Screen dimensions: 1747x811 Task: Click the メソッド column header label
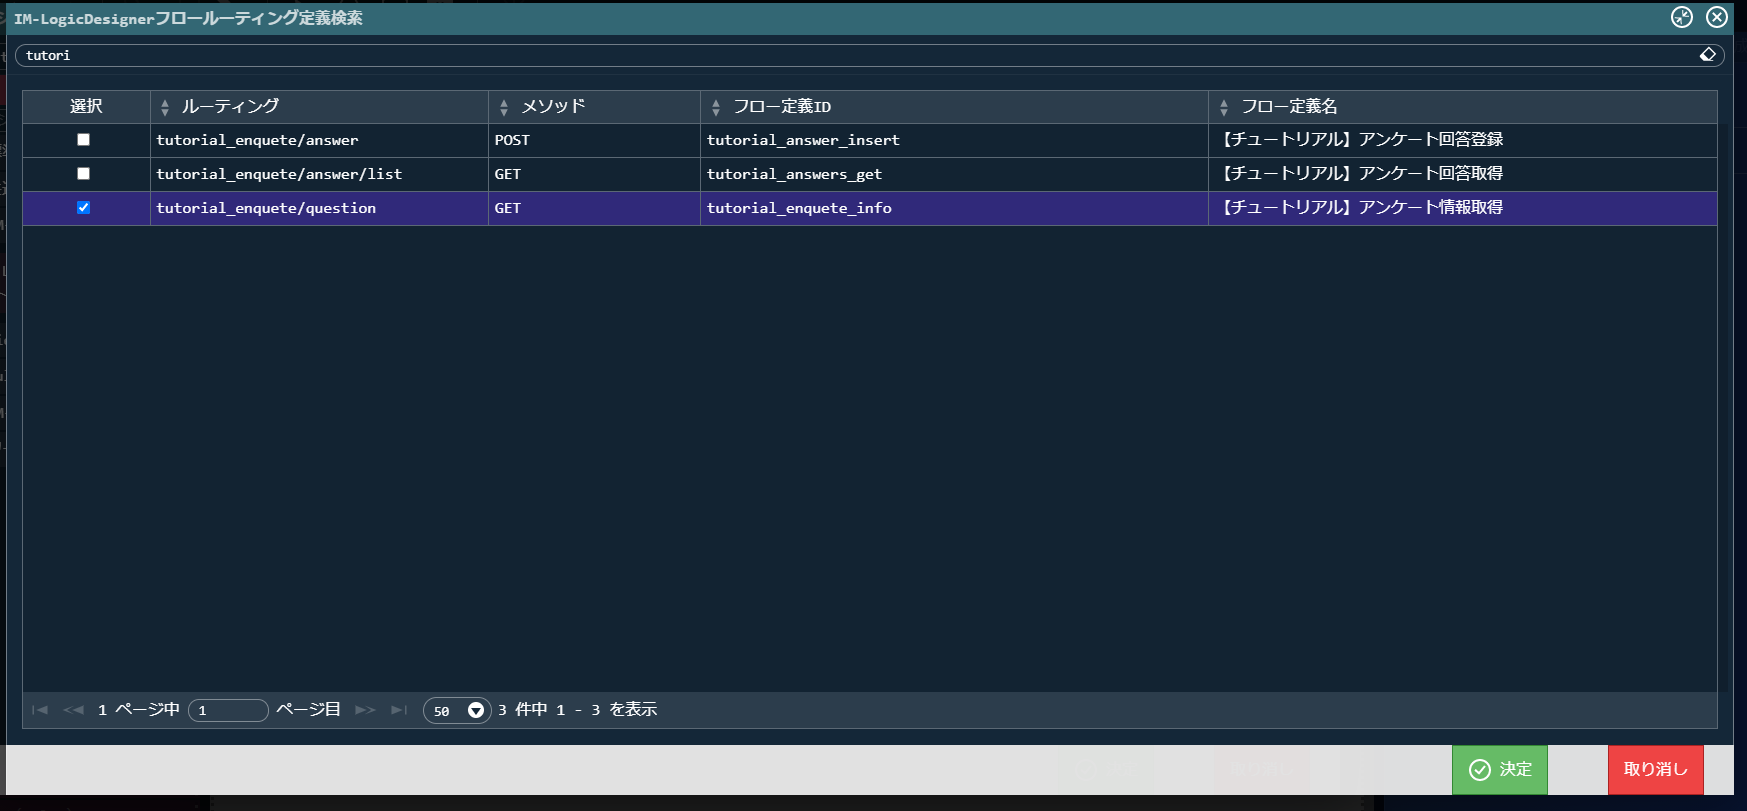click(553, 106)
